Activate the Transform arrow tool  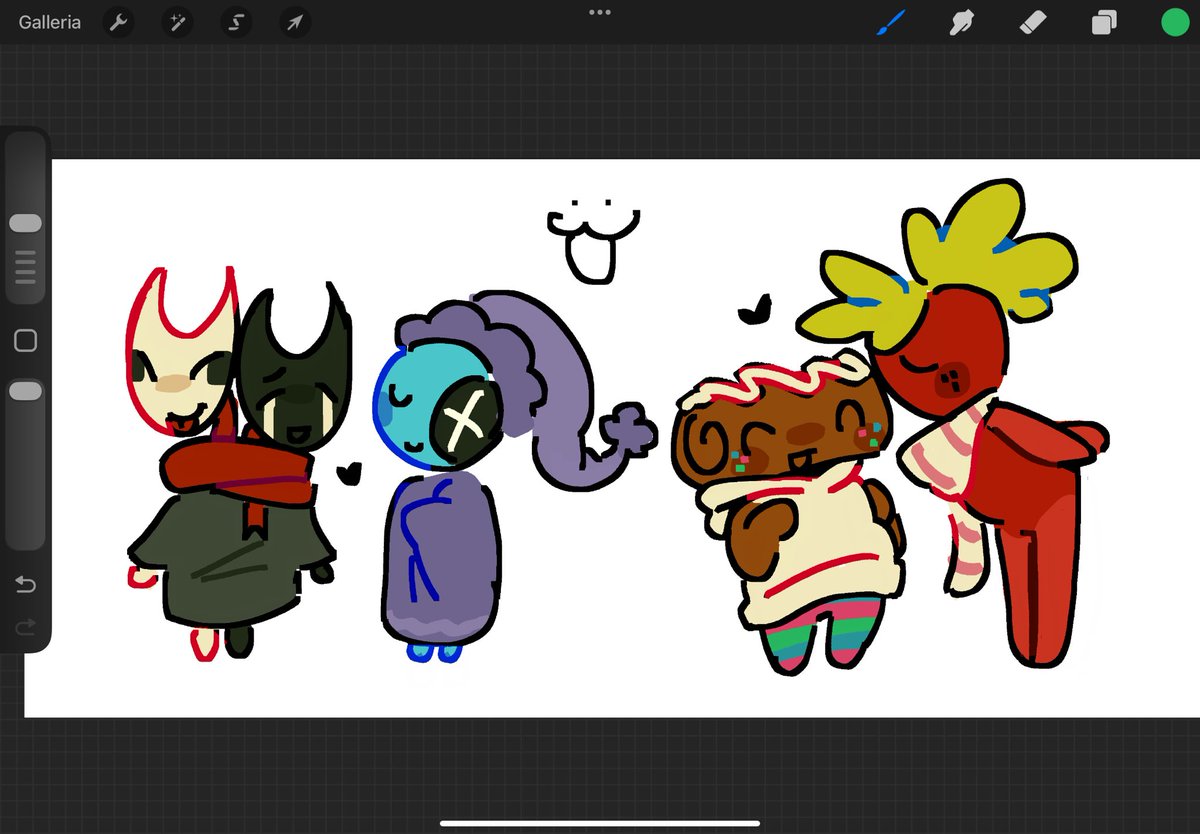pos(294,22)
